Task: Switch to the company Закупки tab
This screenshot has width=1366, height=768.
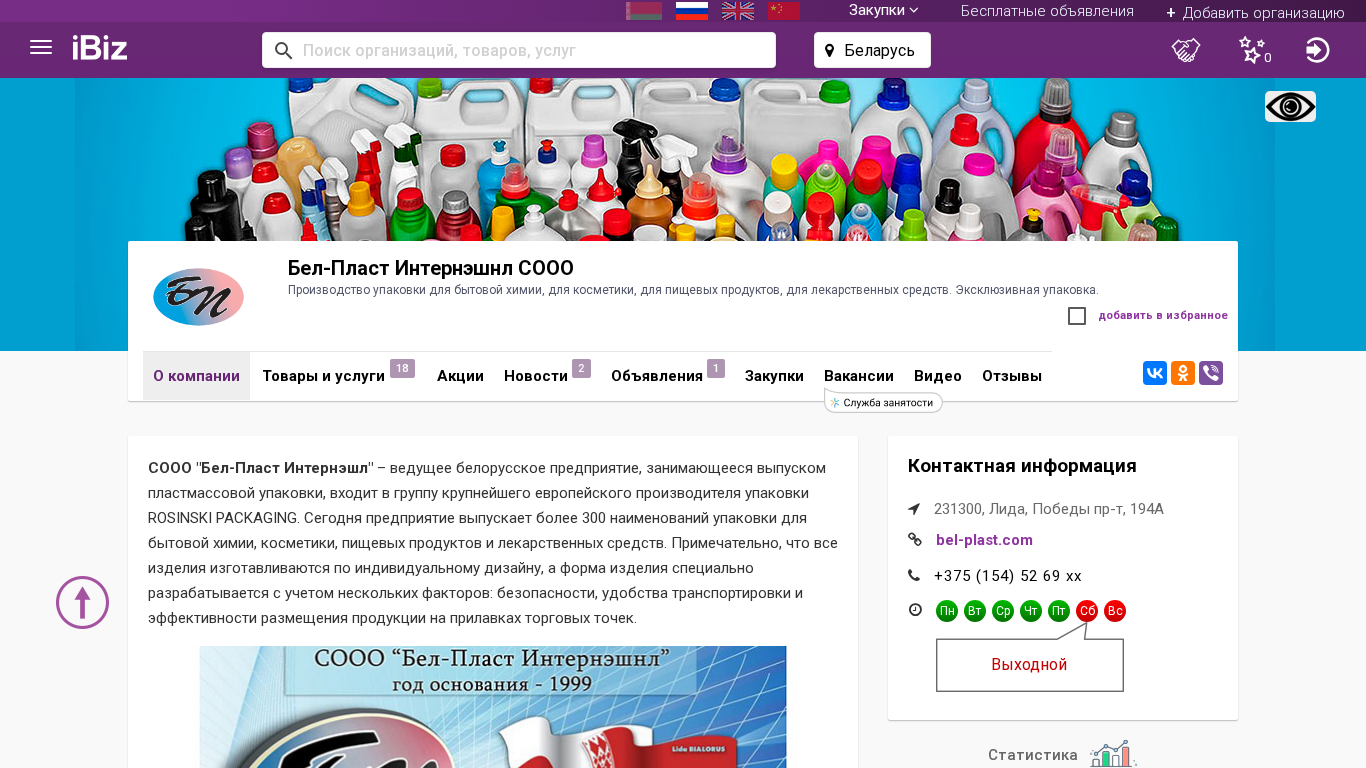Action: click(774, 376)
